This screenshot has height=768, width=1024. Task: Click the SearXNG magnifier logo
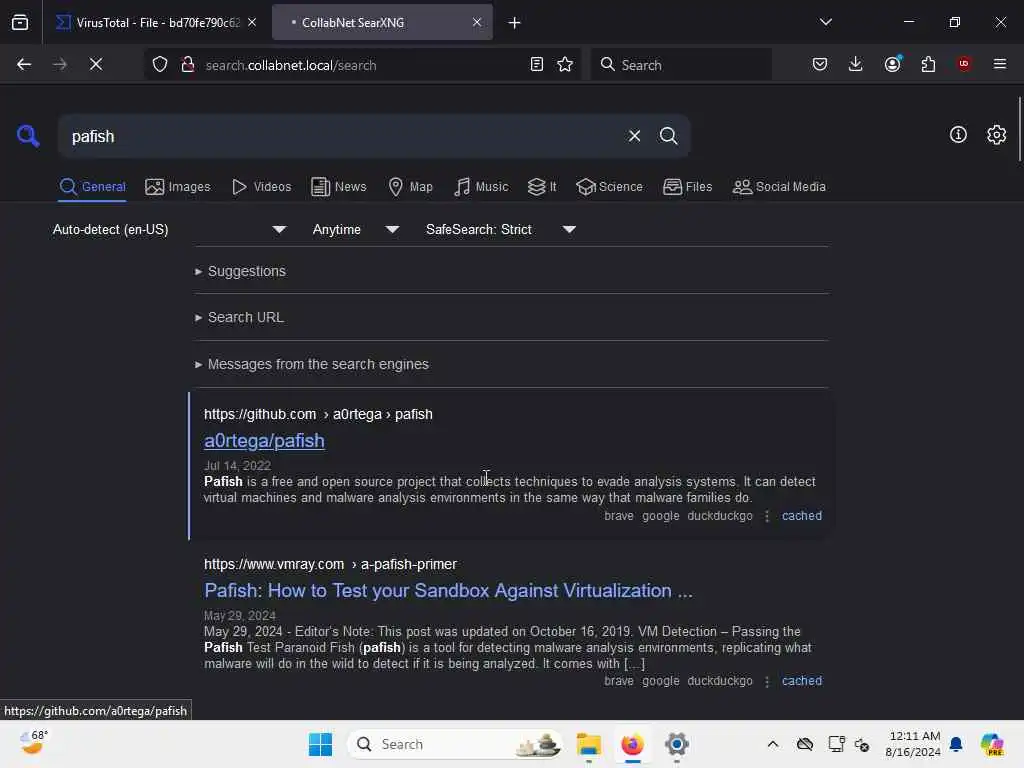28,136
